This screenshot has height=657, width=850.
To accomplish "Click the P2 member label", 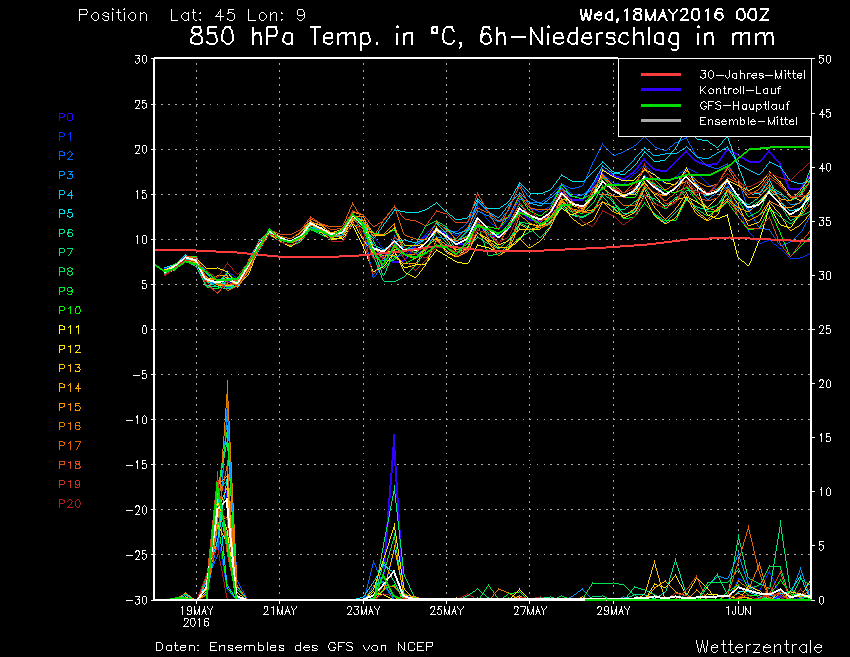I will [66, 156].
